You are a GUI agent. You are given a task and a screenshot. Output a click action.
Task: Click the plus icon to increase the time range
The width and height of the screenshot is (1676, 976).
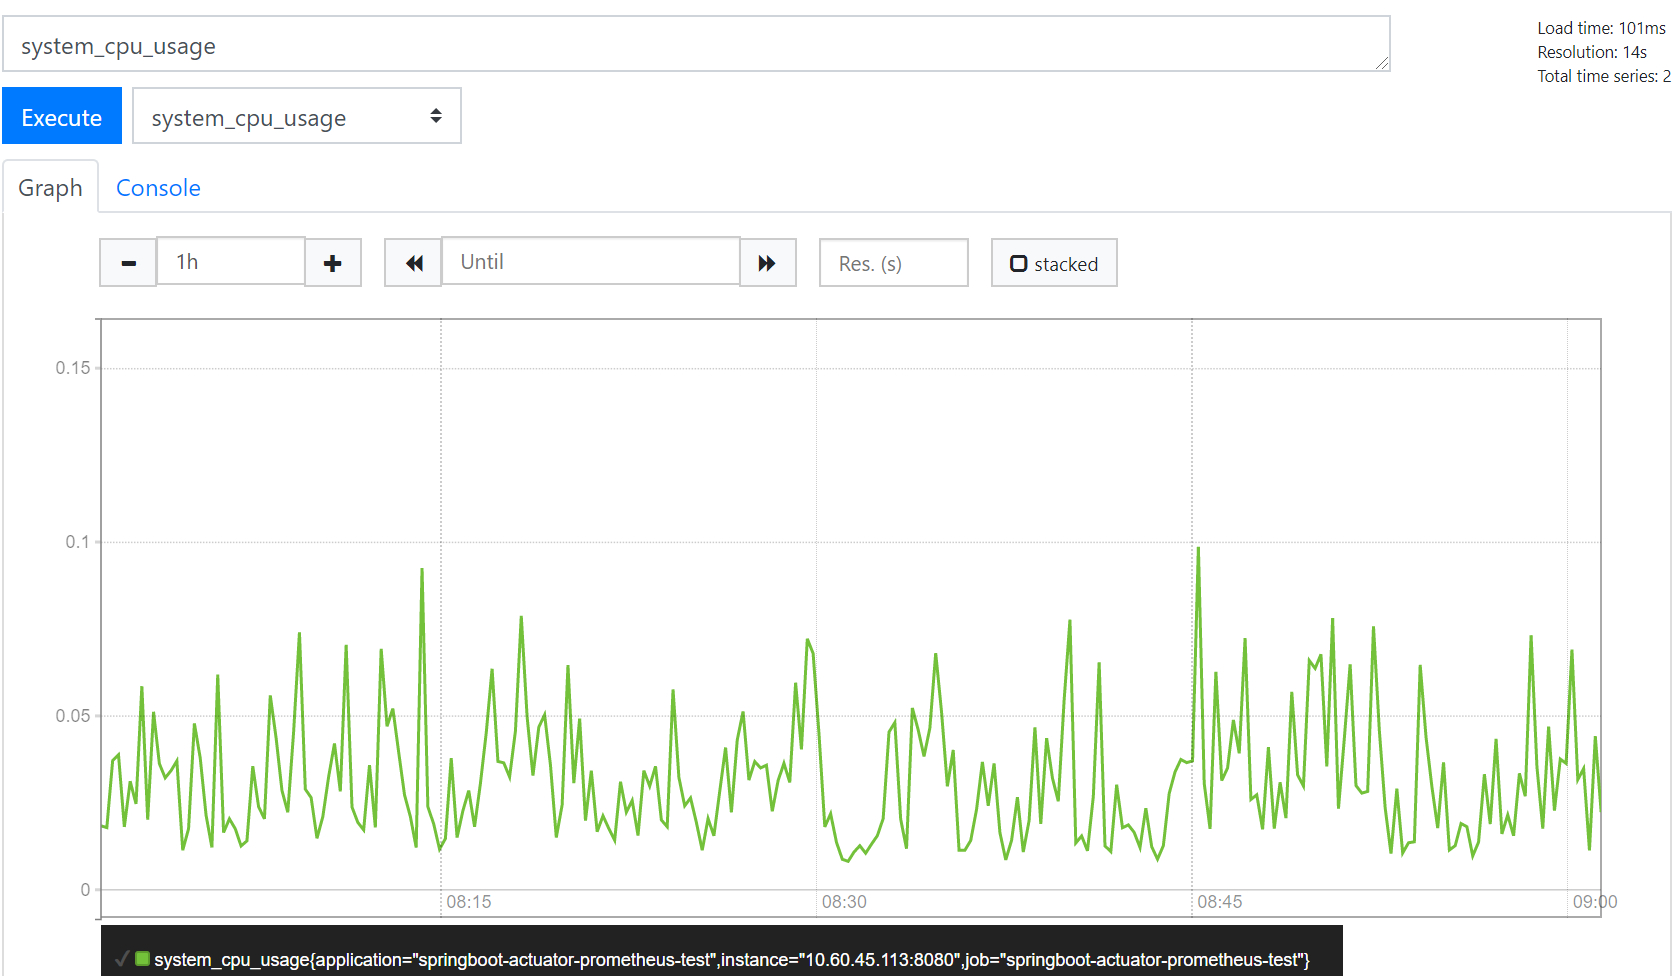[333, 263]
